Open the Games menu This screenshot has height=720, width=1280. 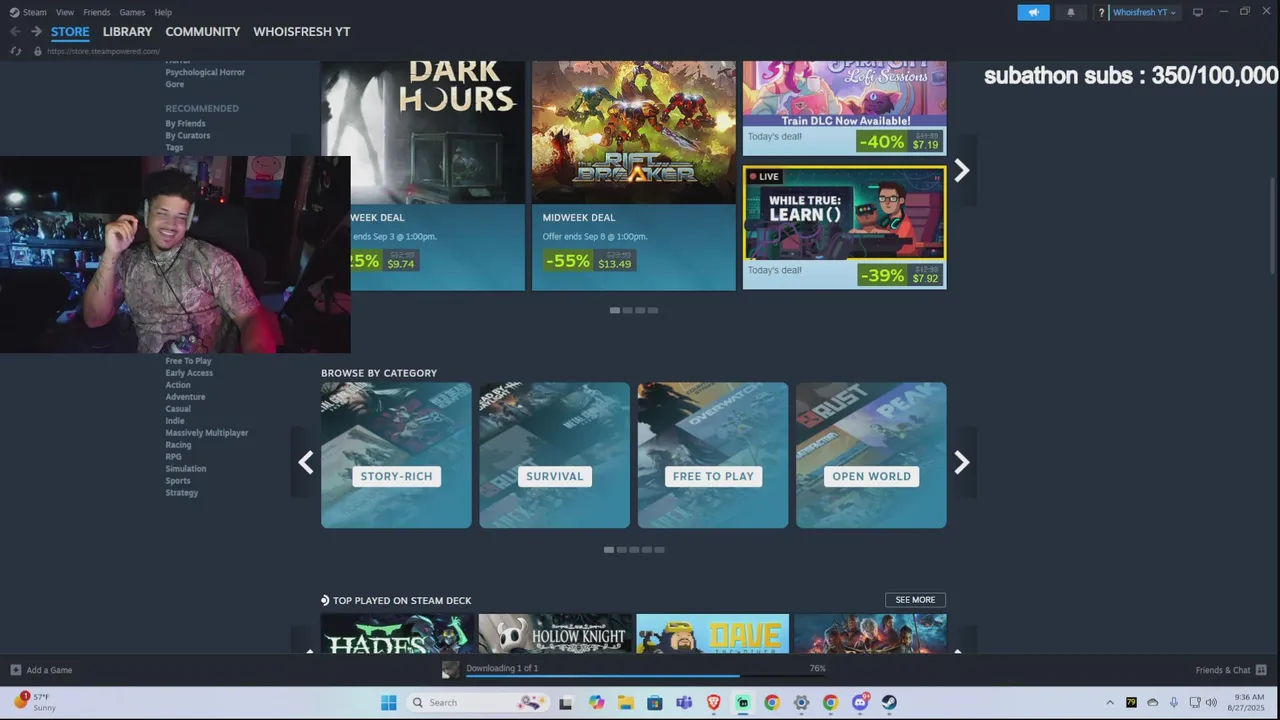pyautogui.click(x=132, y=12)
